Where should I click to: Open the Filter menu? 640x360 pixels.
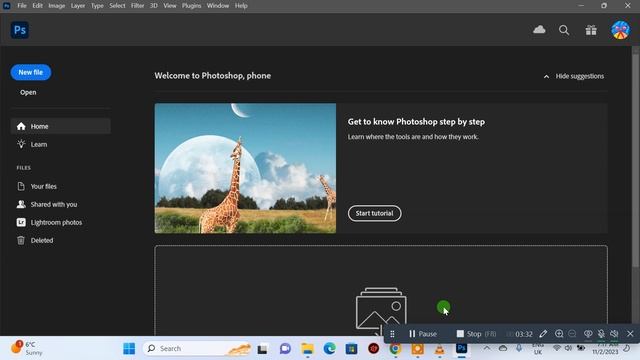click(138, 6)
